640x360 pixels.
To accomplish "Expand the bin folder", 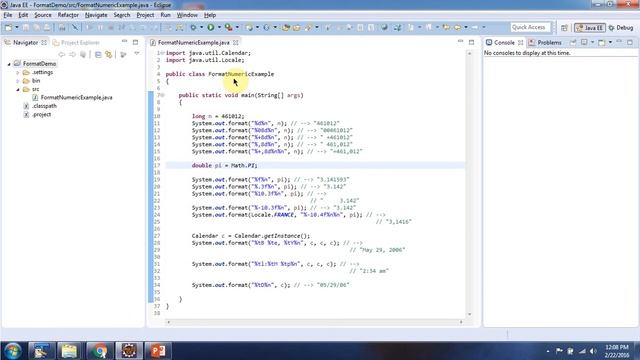I will coord(18,81).
